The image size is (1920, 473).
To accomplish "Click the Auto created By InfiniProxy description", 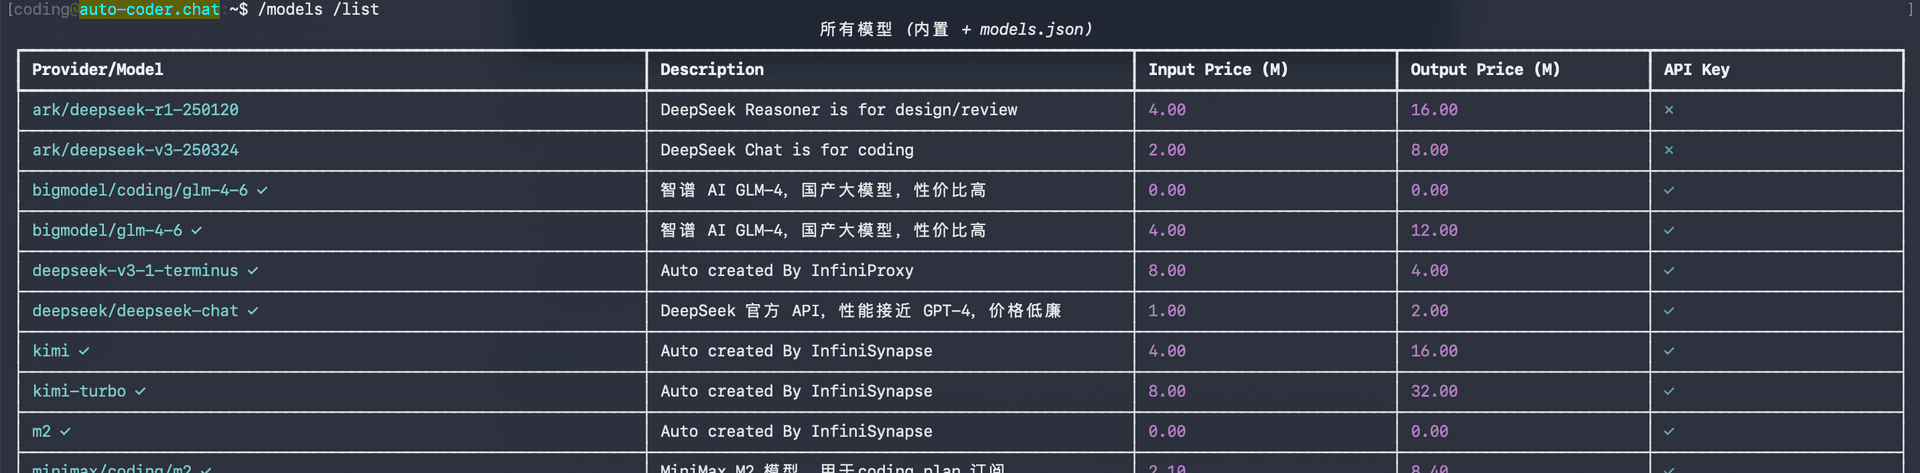I will pos(786,271).
